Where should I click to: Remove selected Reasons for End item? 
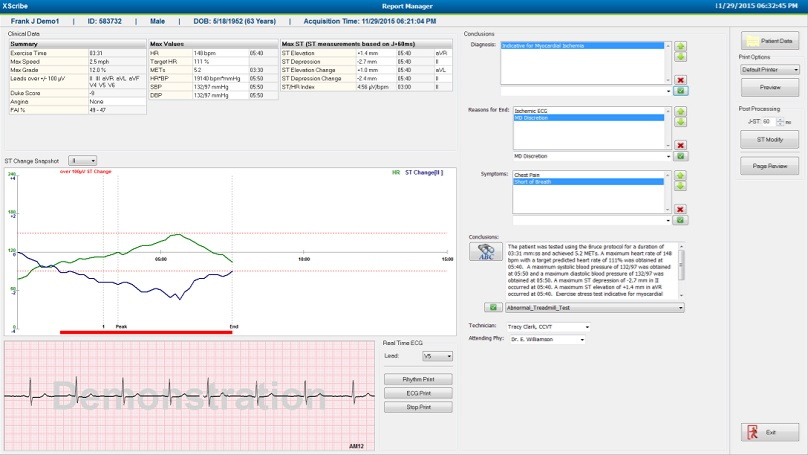(680, 145)
